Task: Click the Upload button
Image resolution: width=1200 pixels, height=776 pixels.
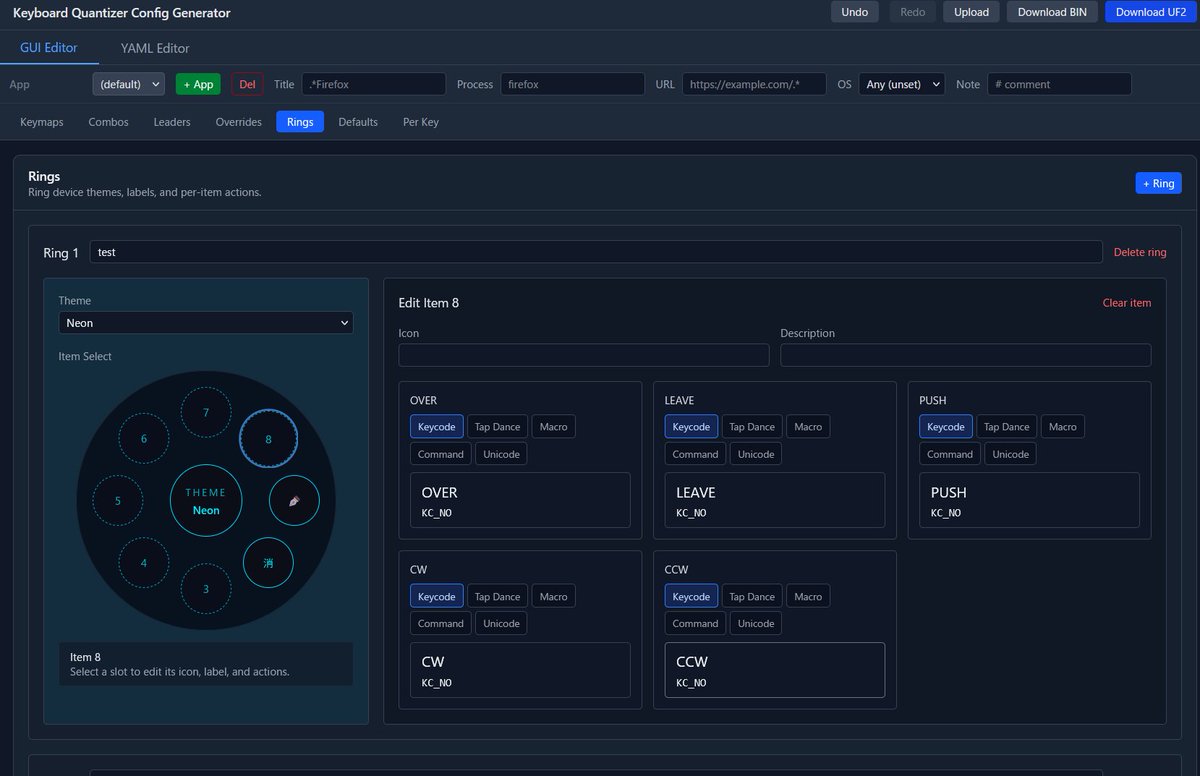Action: coord(971,12)
